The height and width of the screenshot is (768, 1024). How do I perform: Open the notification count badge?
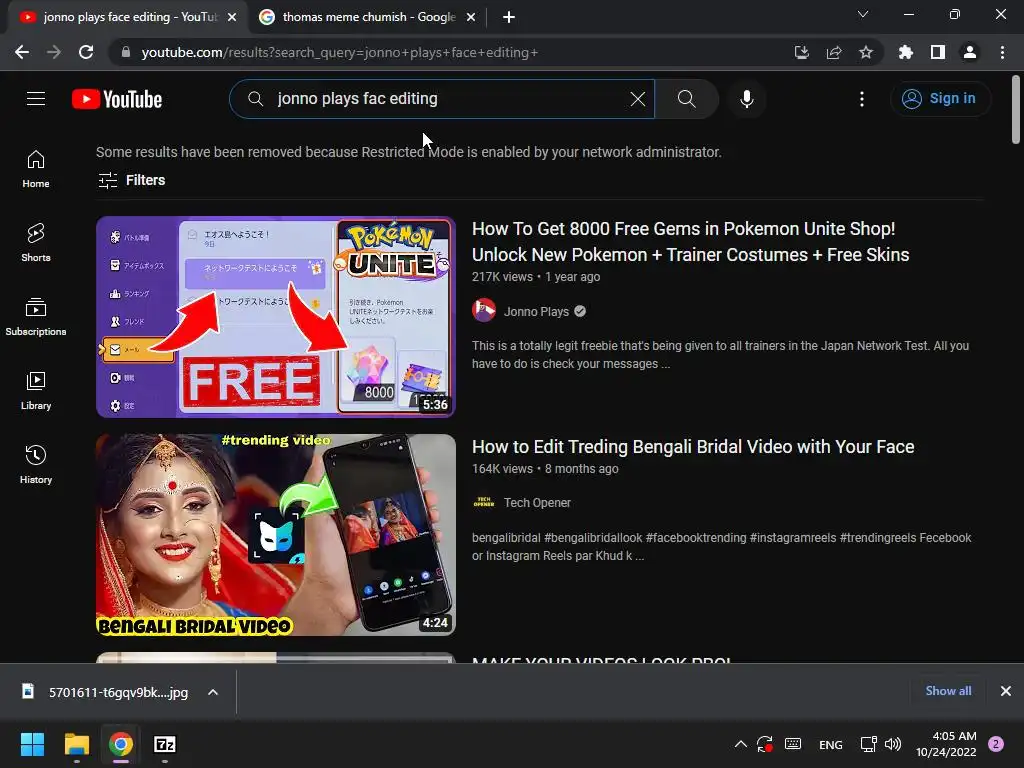point(996,744)
